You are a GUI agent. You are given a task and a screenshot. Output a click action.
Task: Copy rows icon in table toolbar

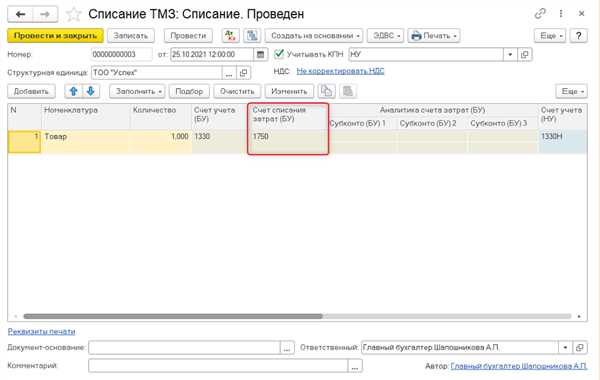coord(326,91)
